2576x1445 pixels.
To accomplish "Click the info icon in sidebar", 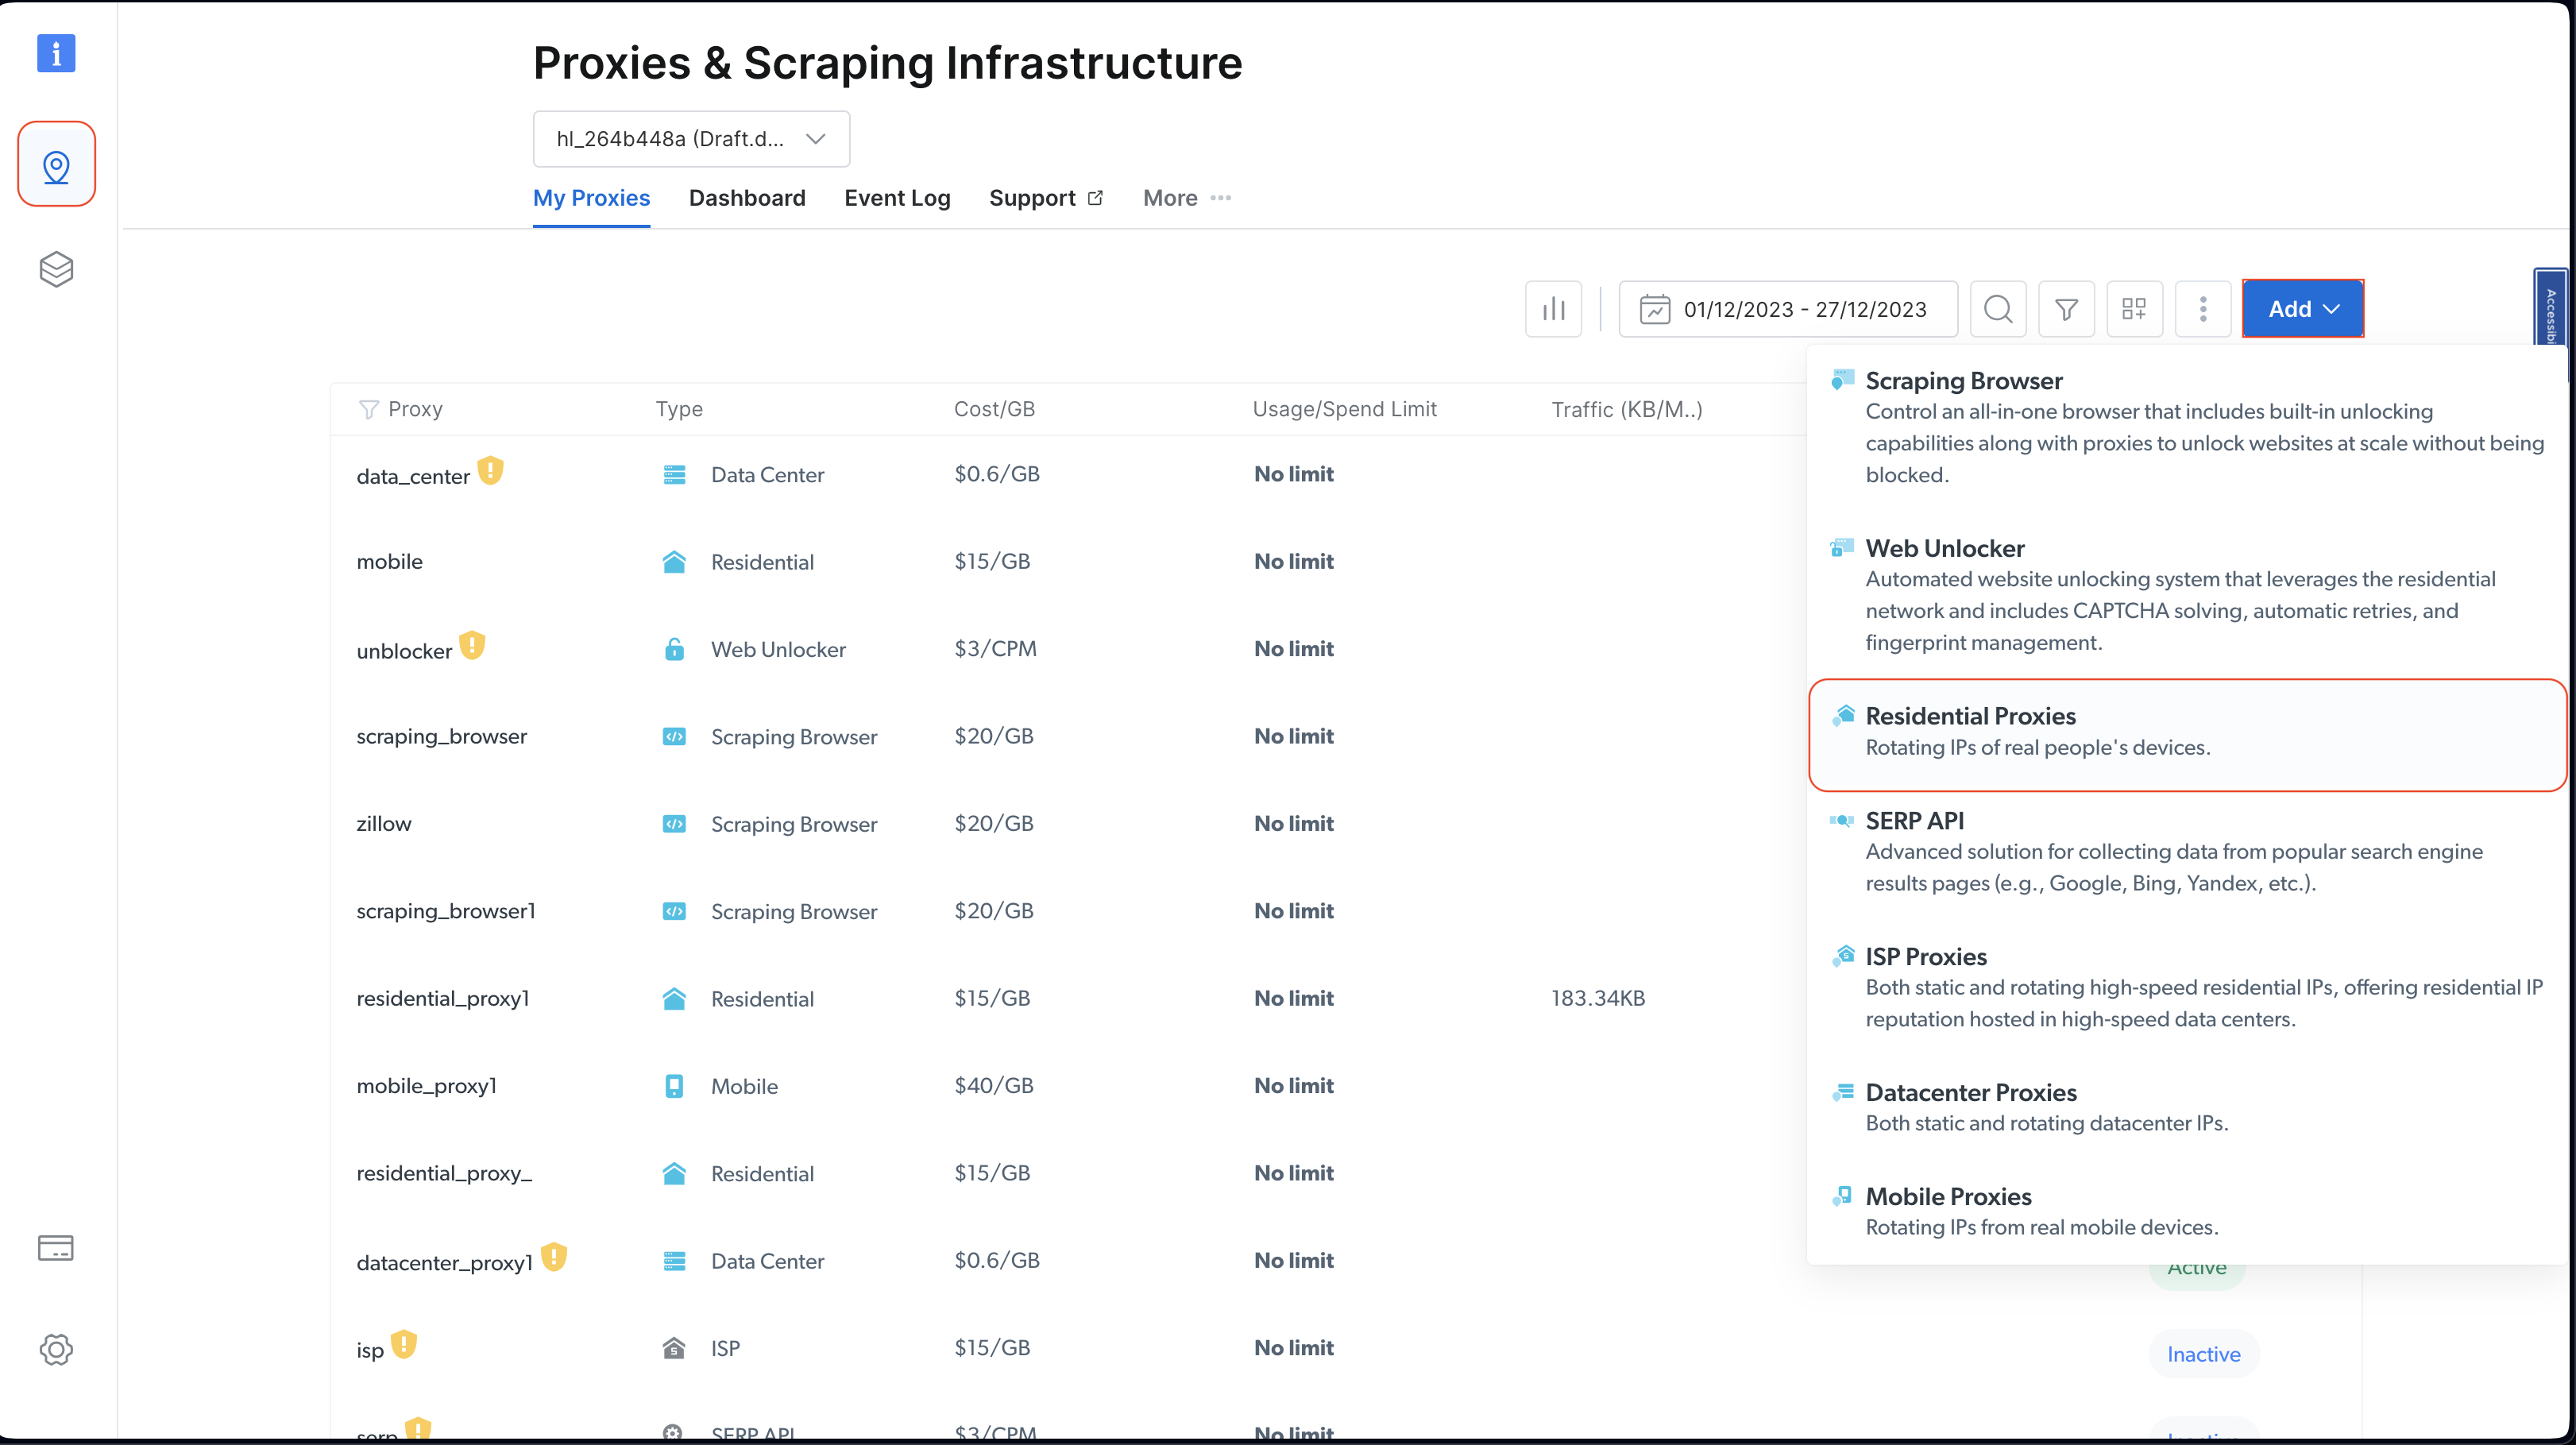I will coord(56,53).
